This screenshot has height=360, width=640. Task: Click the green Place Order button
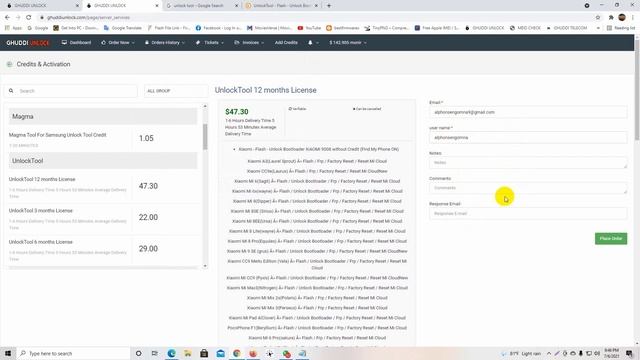pyautogui.click(x=611, y=239)
